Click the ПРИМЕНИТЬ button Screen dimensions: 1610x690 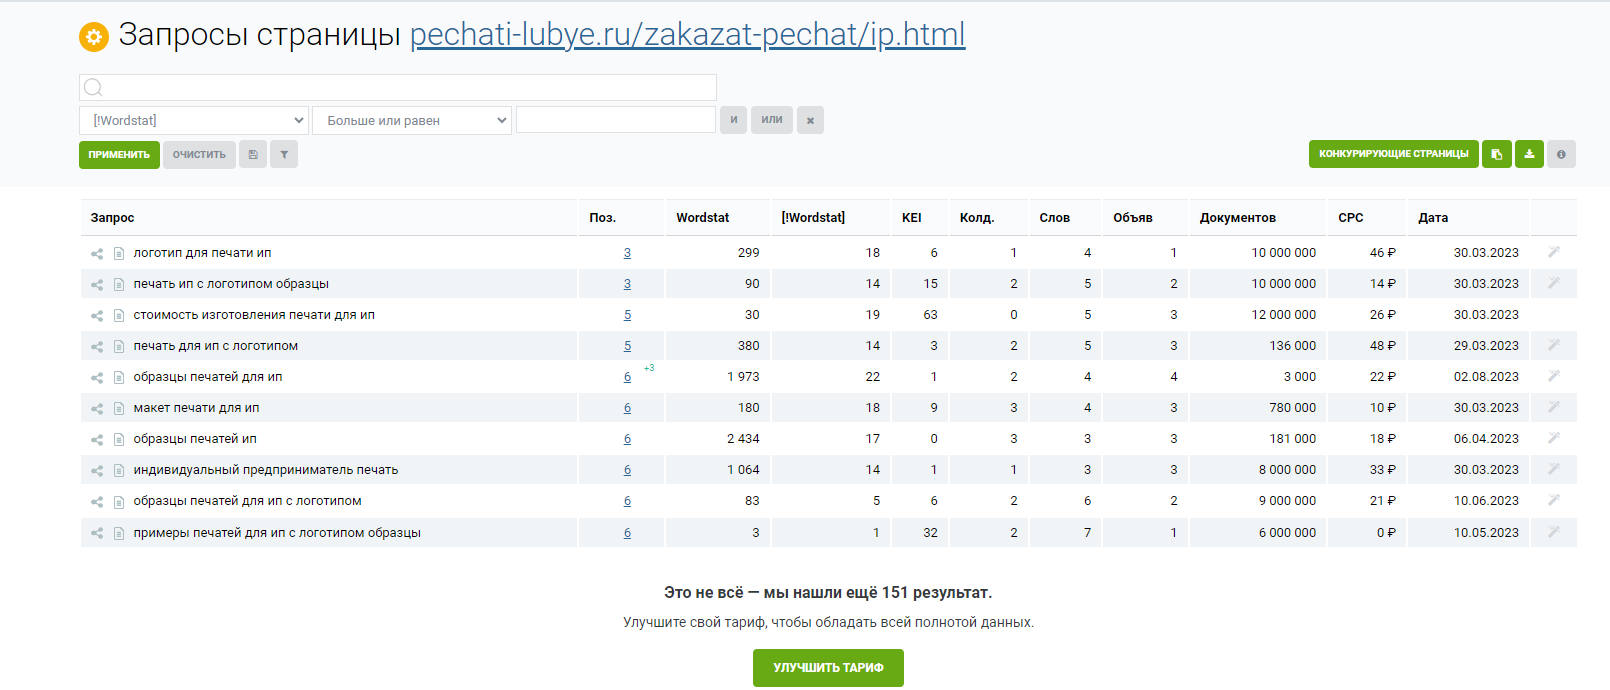(x=119, y=154)
